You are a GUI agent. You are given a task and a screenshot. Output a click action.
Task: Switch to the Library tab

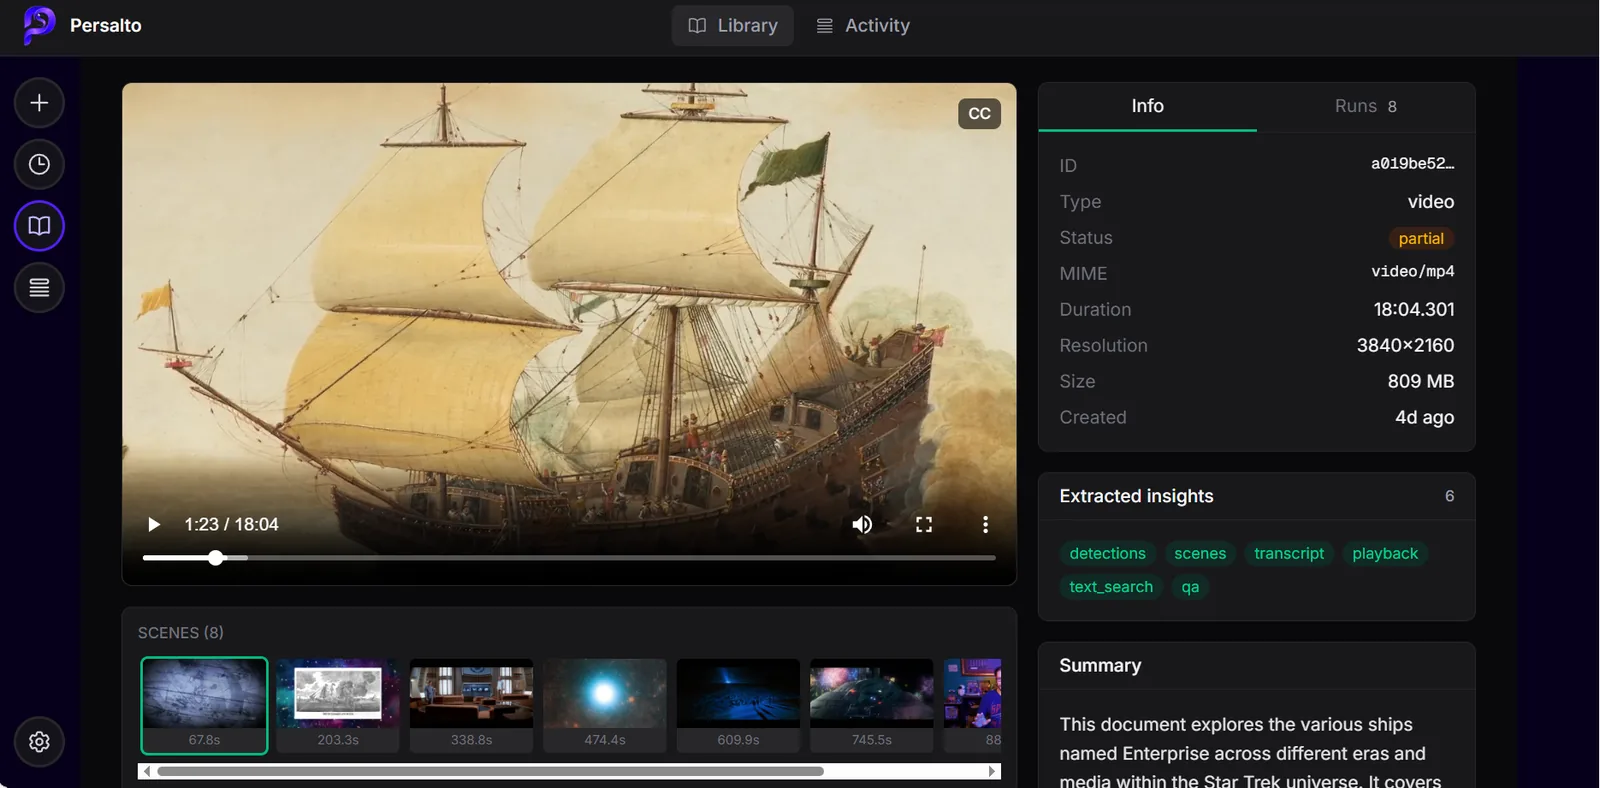click(733, 26)
